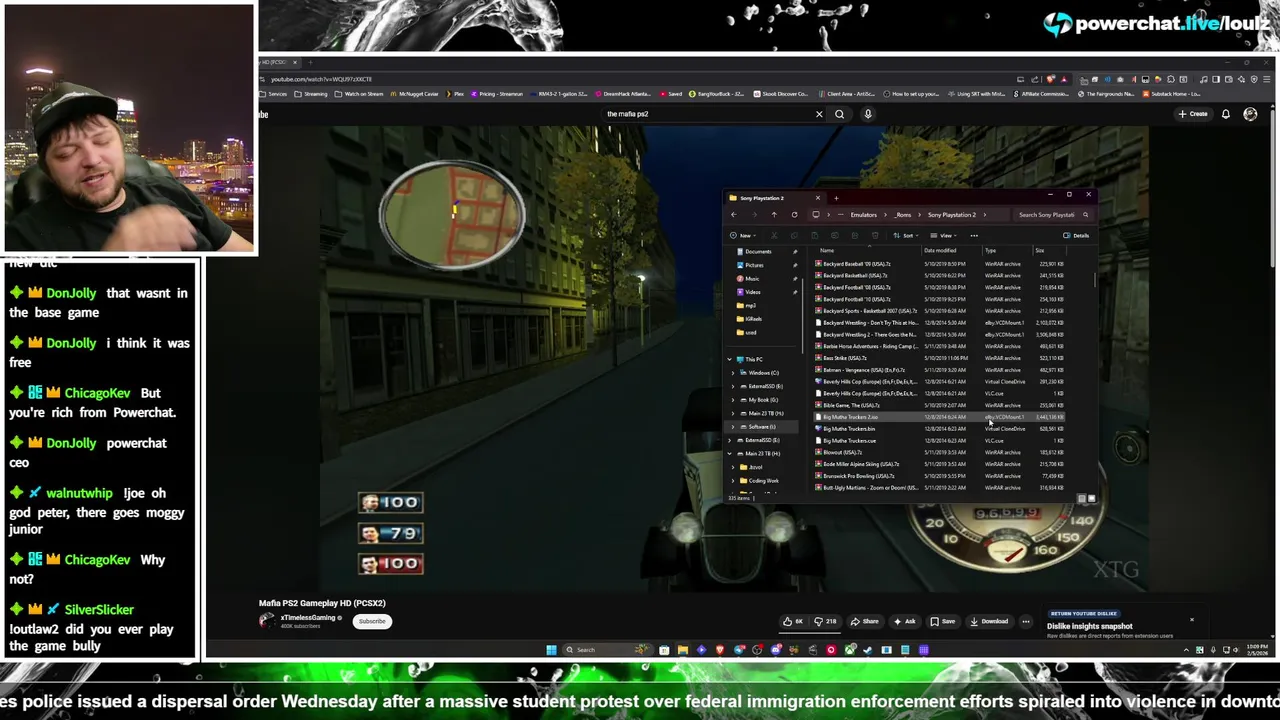Open the Streaming bookmarks folder
Viewport: 1280px width, 720px height.
(311, 94)
